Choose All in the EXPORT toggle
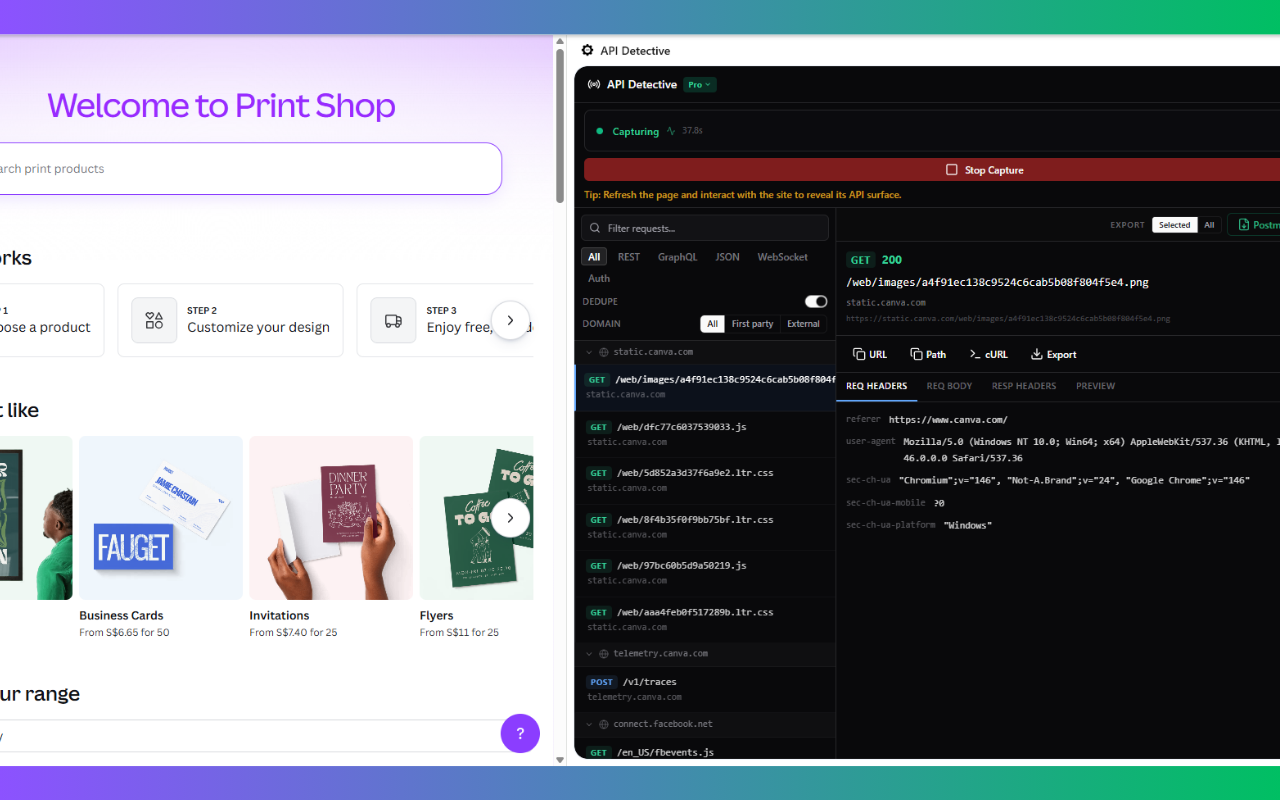This screenshot has width=1280, height=800. pos(1209,225)
